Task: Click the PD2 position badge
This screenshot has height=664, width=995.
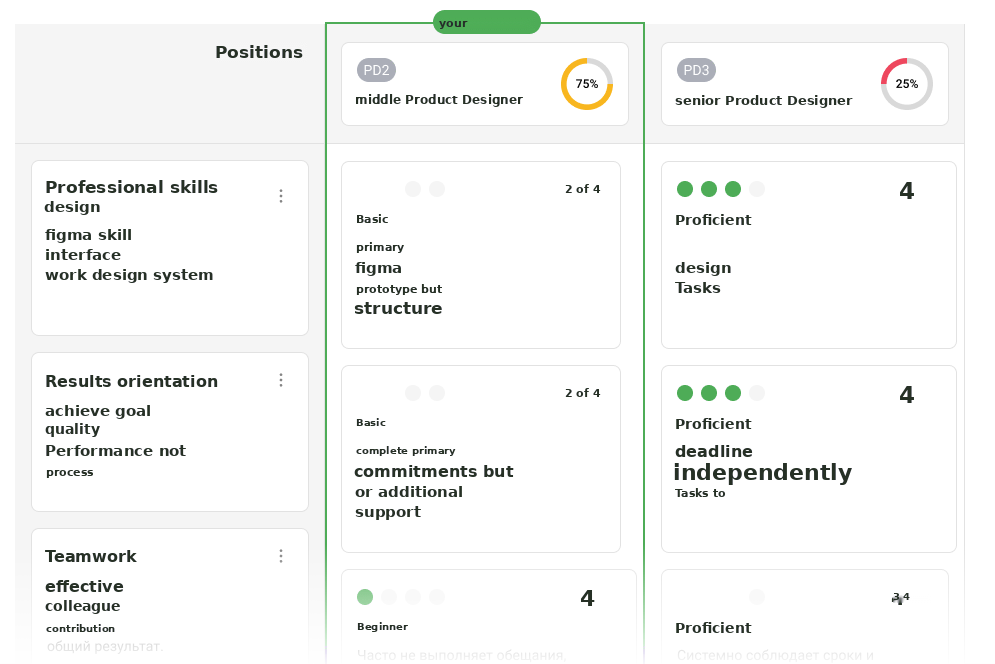Action: click(376, 70)
